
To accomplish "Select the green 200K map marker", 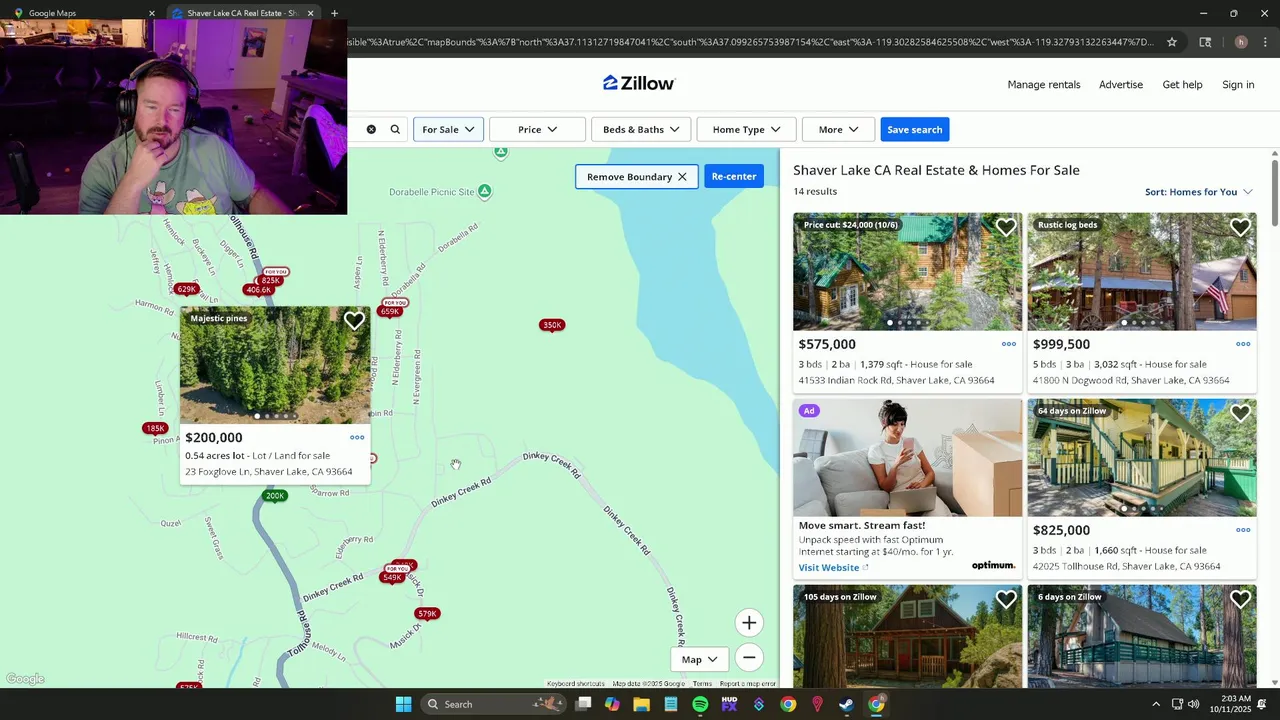I will coord(275,496).
